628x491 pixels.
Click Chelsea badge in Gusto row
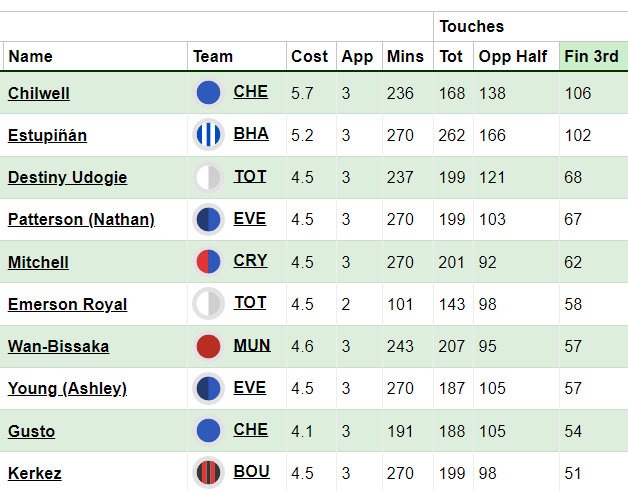(x=208, y=431)
